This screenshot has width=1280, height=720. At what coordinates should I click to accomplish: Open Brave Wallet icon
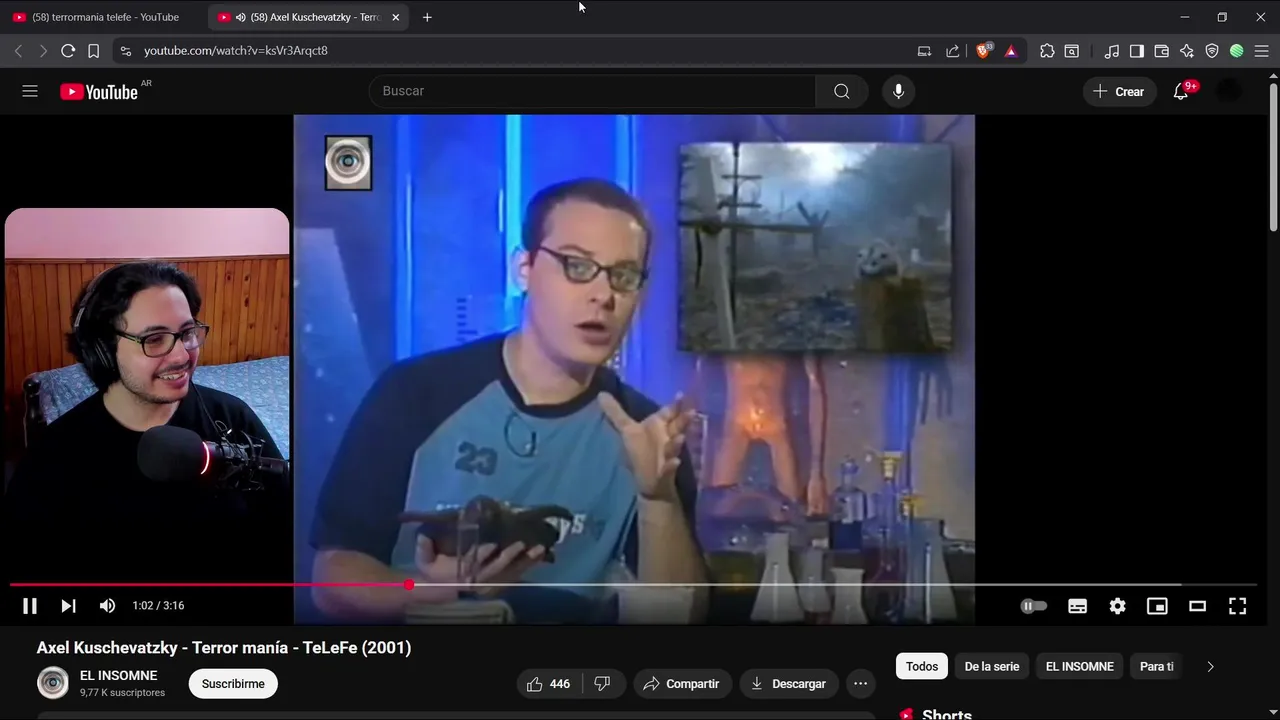tap(1162, 51)
